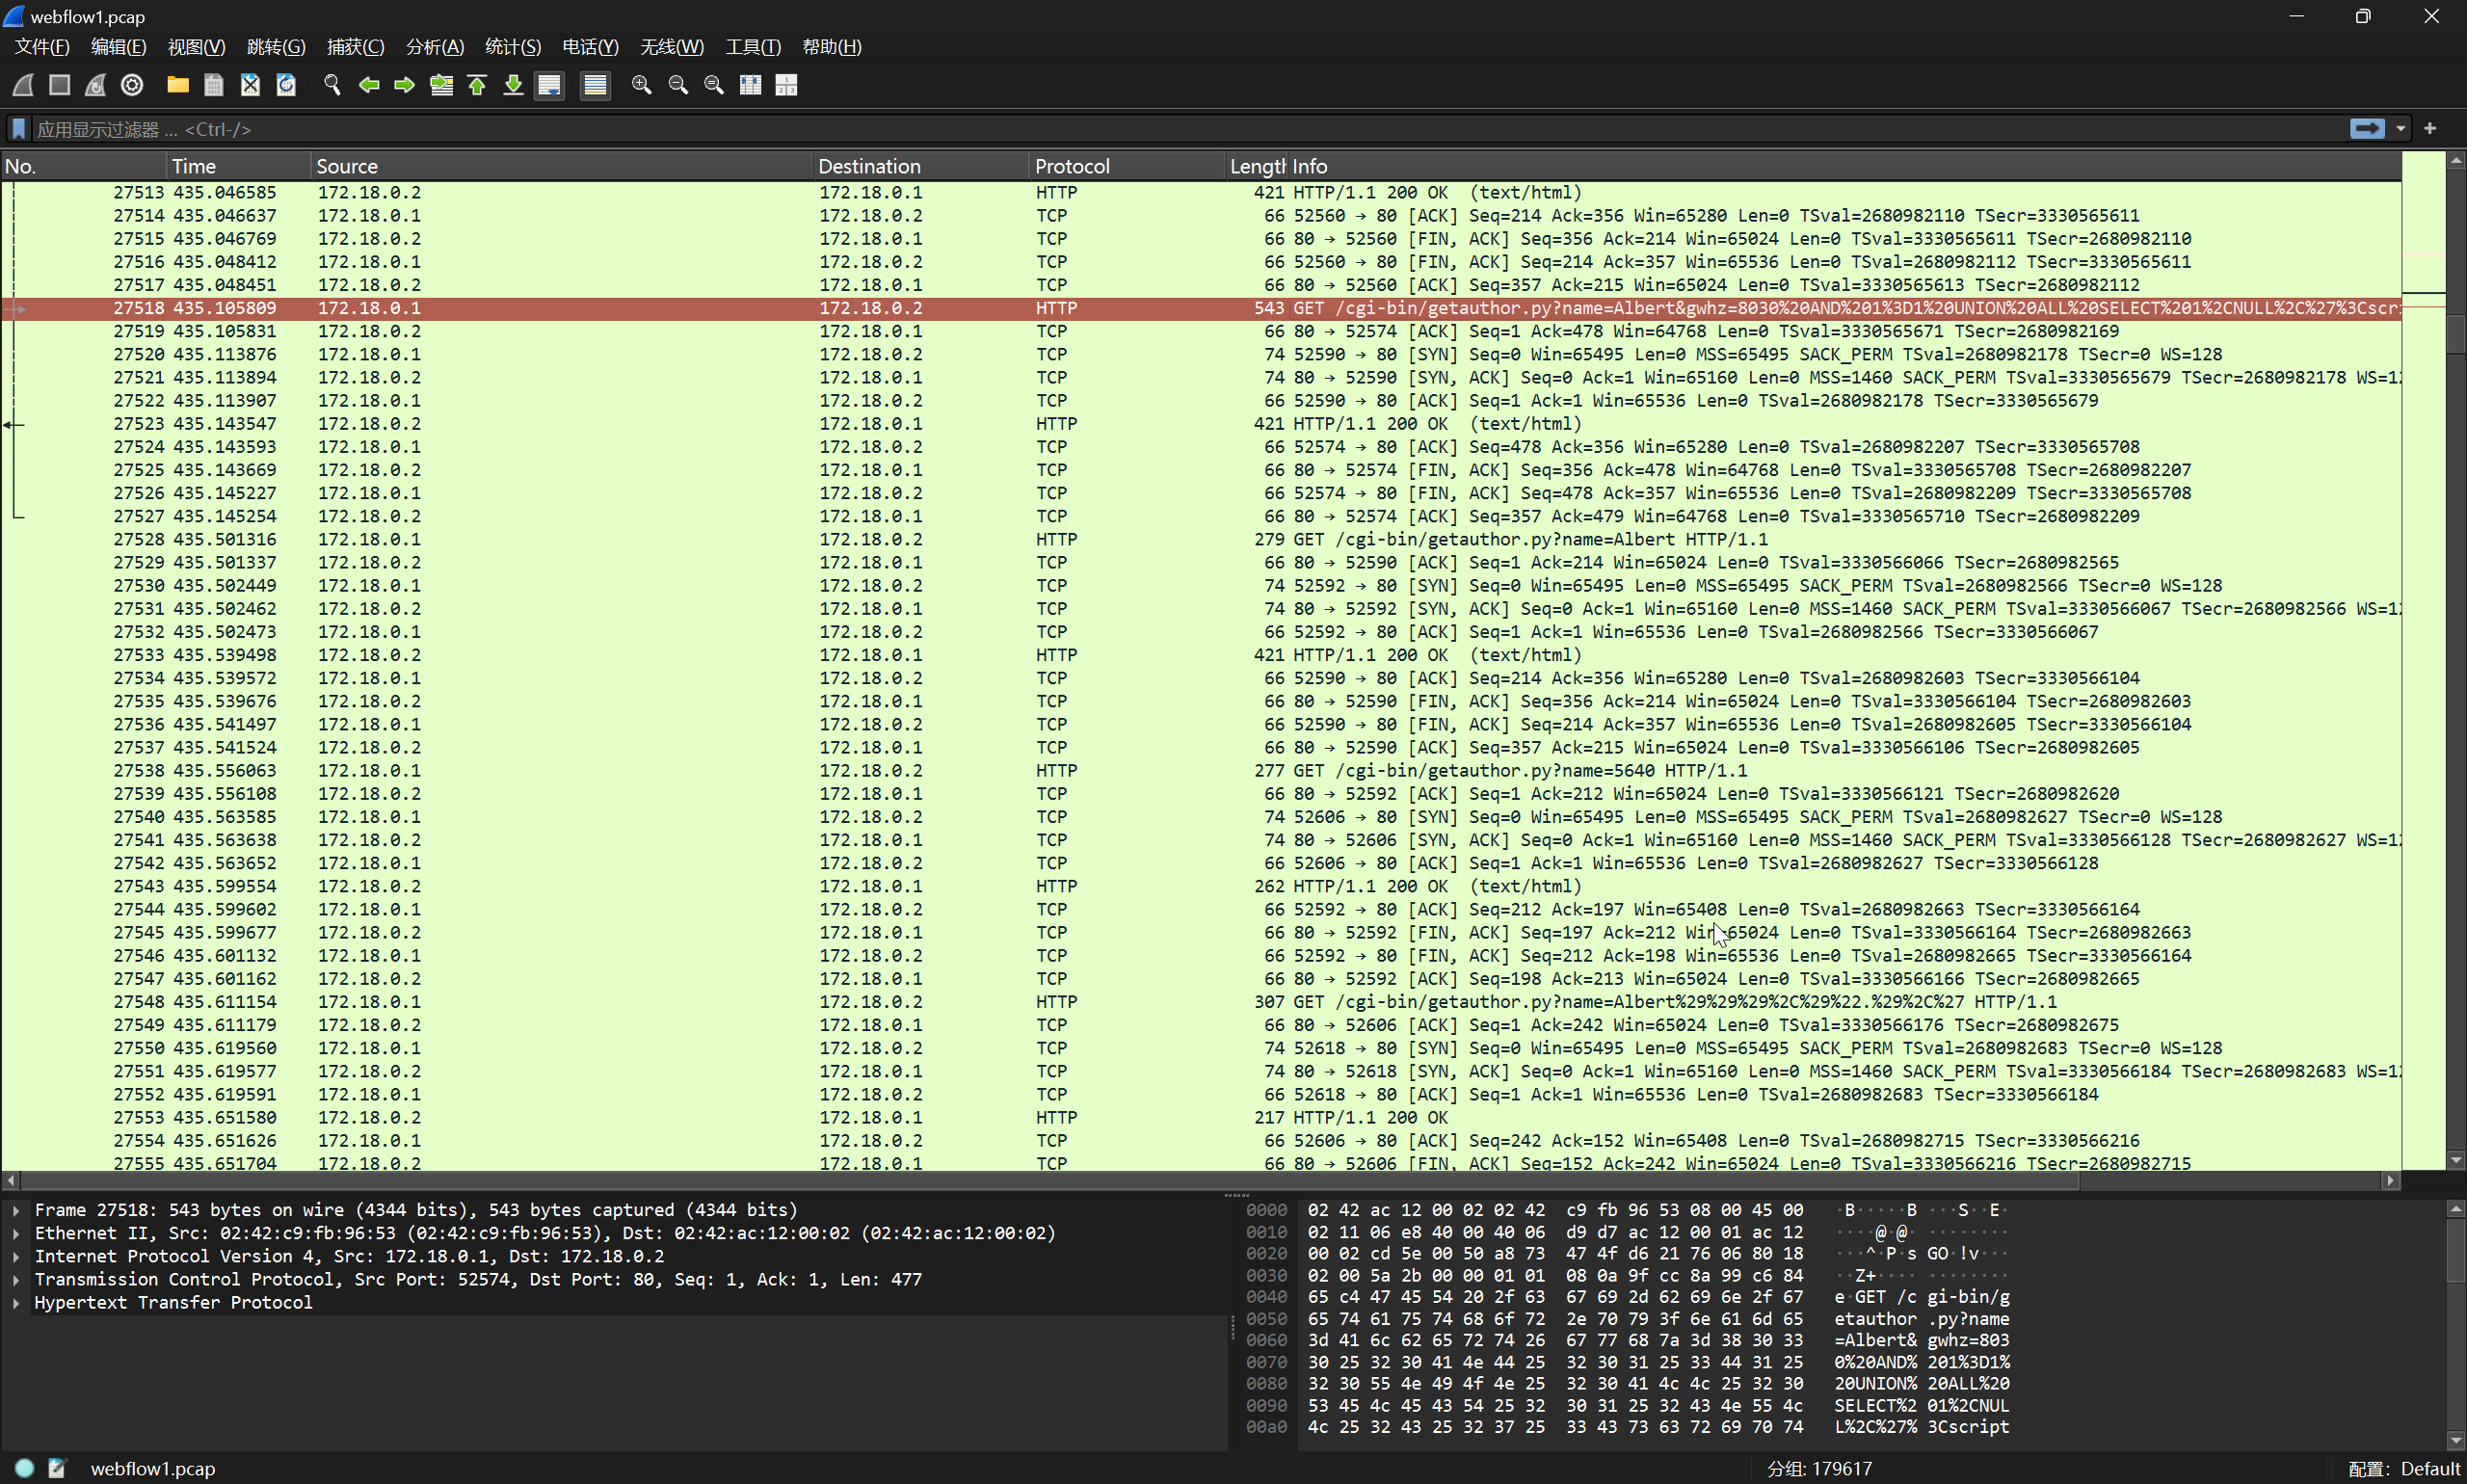This screenshot has height=1484, width=2467.
Task: Go forward to the next packet
Action: tap(405, 85)
